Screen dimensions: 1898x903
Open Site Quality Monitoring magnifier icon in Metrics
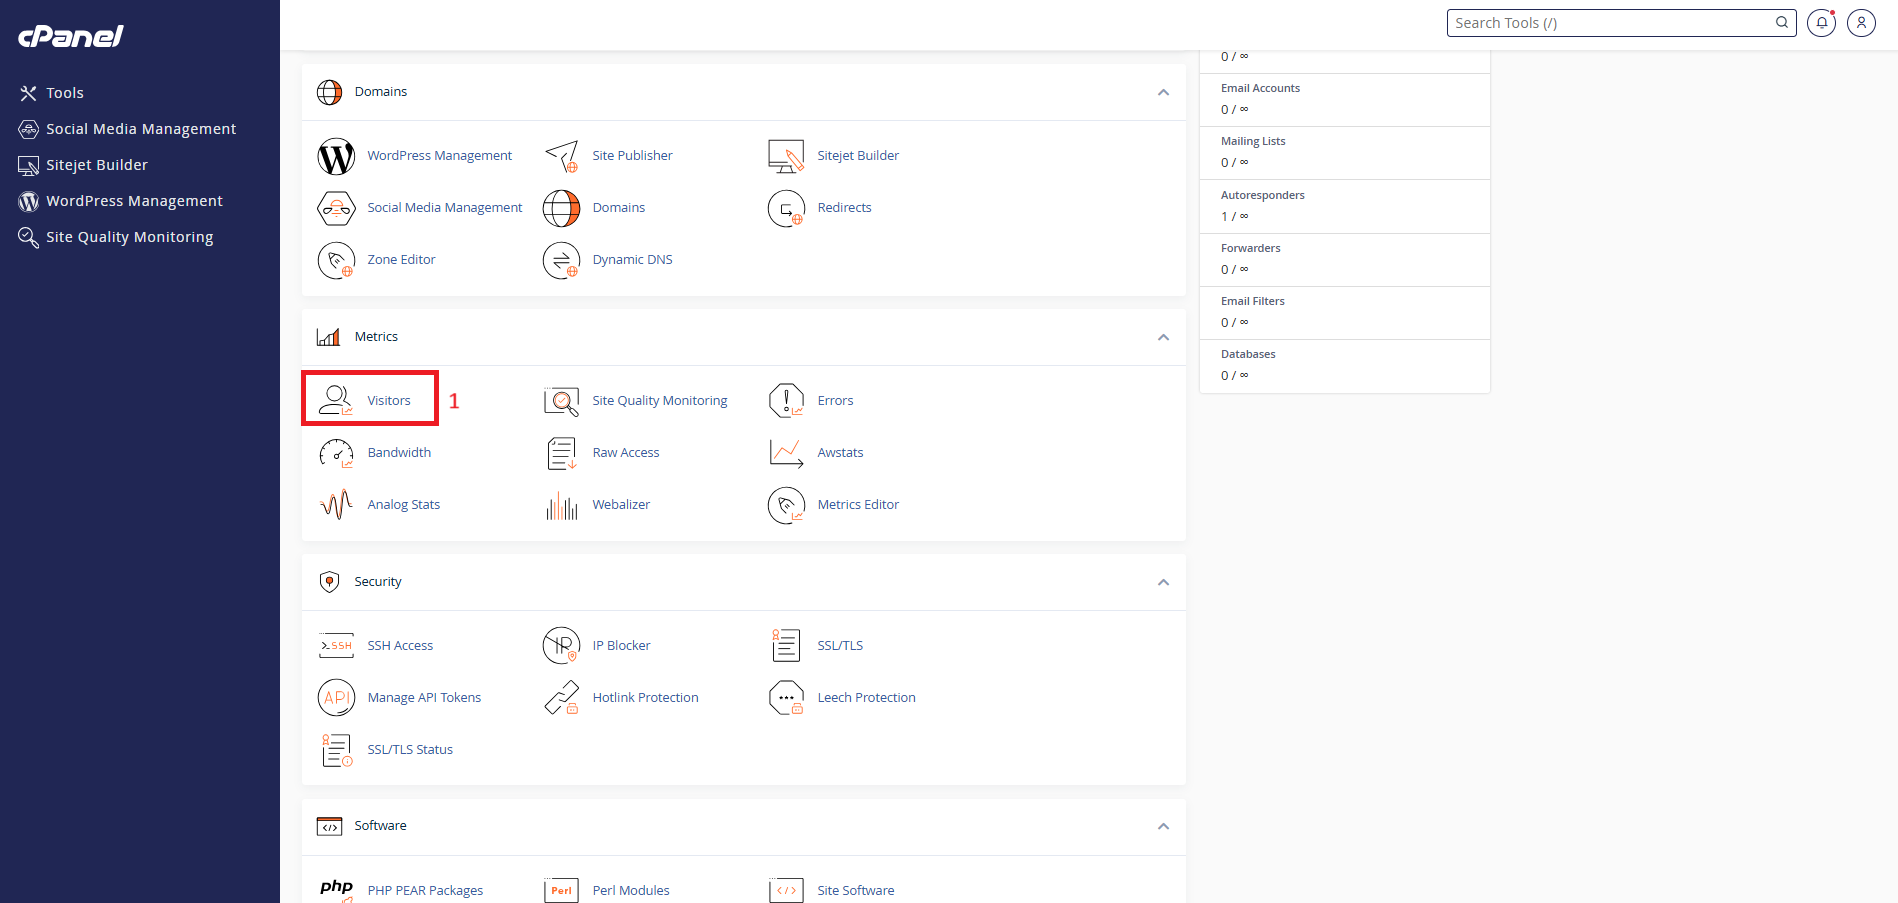[561, 401]
